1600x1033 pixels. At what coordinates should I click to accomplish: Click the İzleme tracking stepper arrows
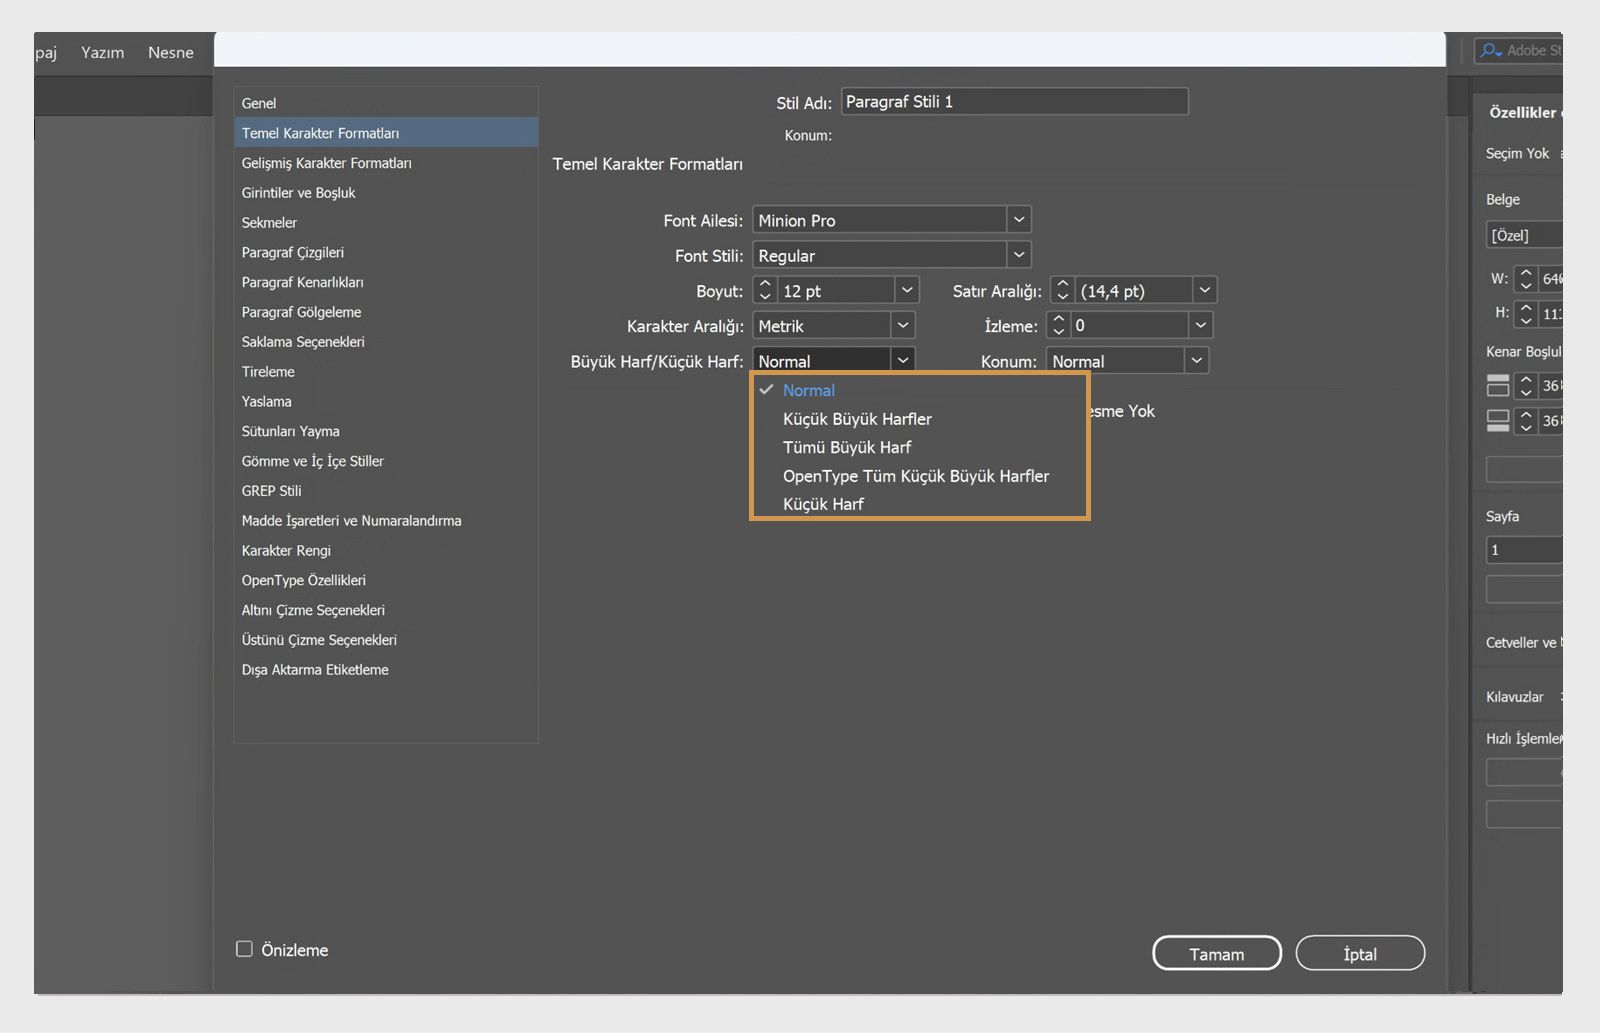pos(1059,325)
